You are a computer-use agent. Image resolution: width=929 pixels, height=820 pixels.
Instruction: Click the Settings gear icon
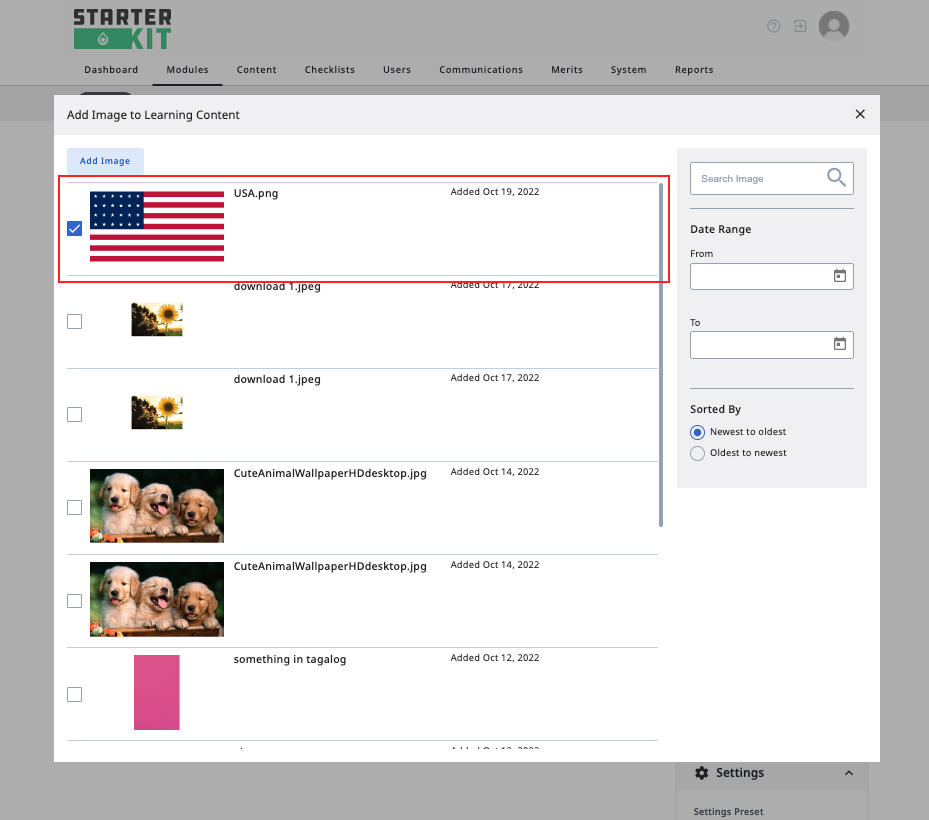point(701,773)
